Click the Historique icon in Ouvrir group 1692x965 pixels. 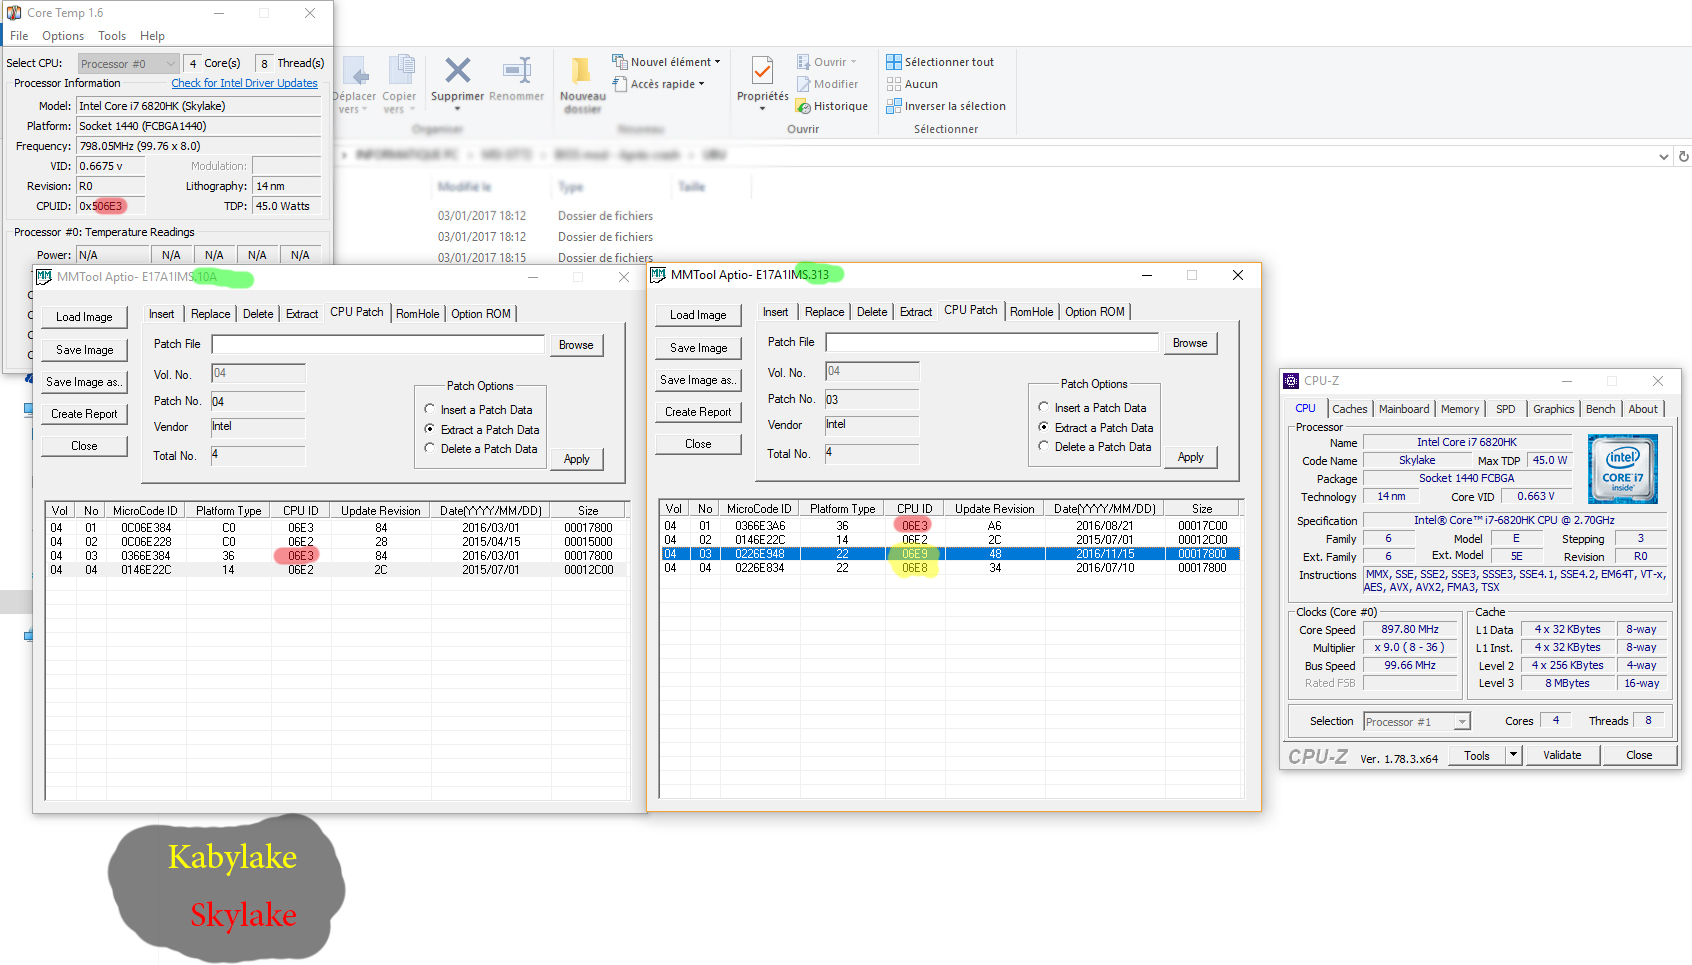point(803,106)
